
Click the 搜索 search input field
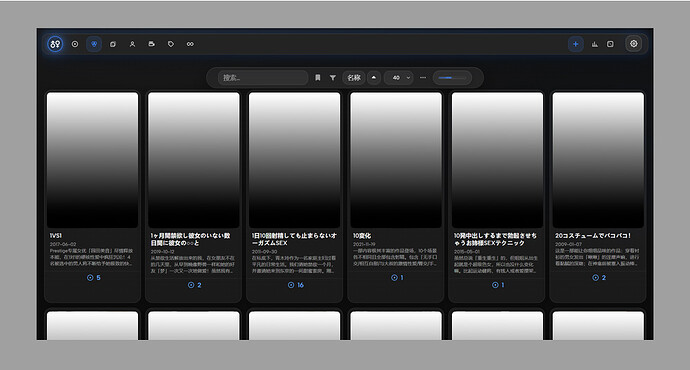263,78
